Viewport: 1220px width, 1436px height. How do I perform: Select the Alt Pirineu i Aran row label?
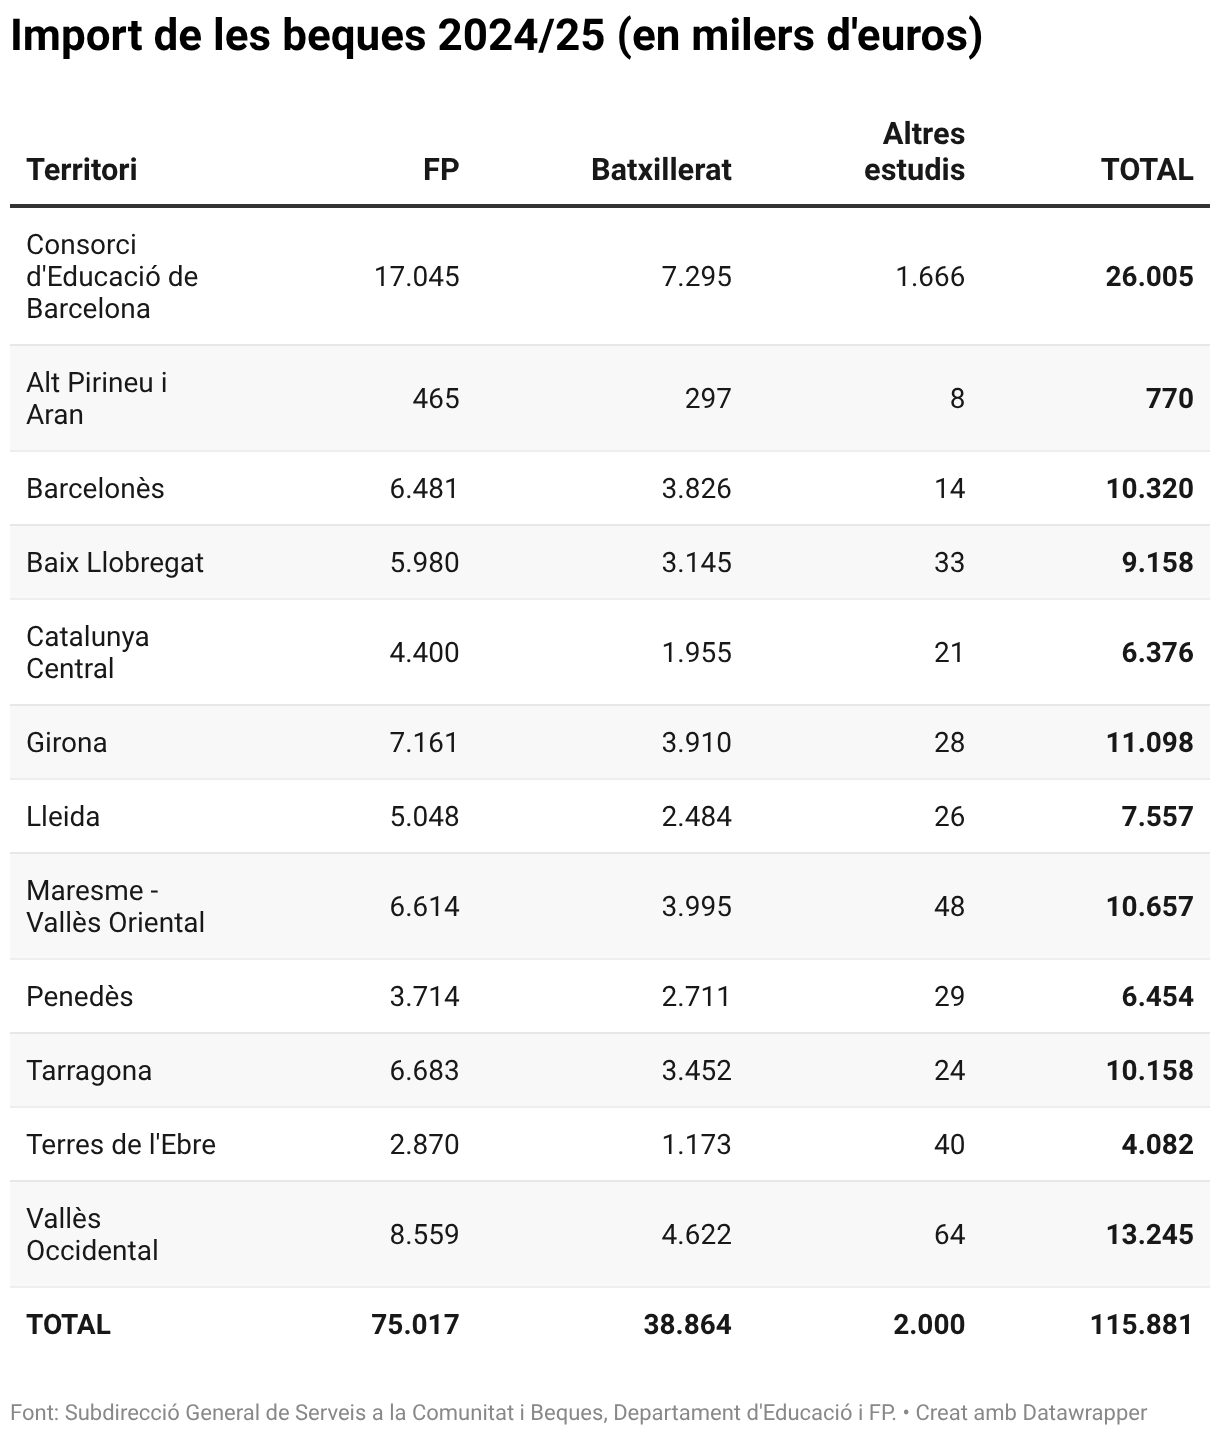(x=97, y=399)
